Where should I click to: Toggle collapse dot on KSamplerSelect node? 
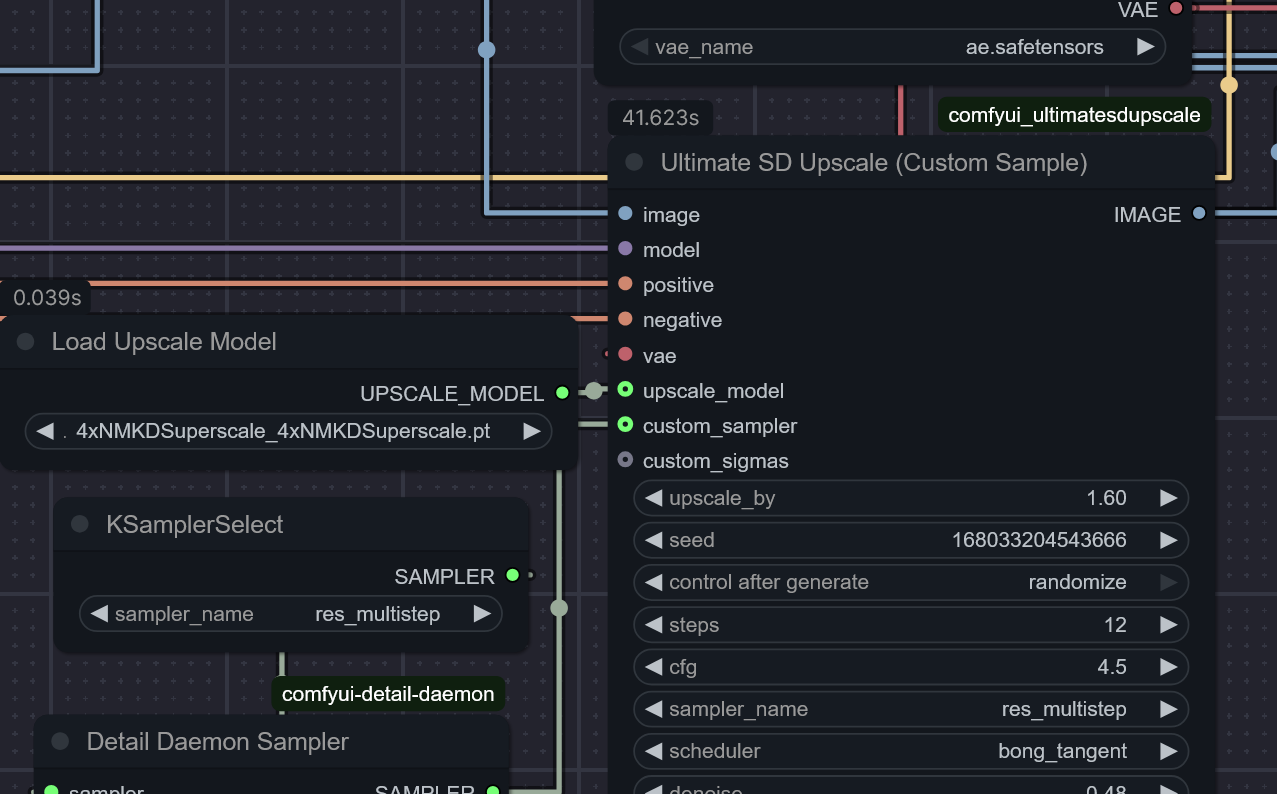(x=80, y=525)
